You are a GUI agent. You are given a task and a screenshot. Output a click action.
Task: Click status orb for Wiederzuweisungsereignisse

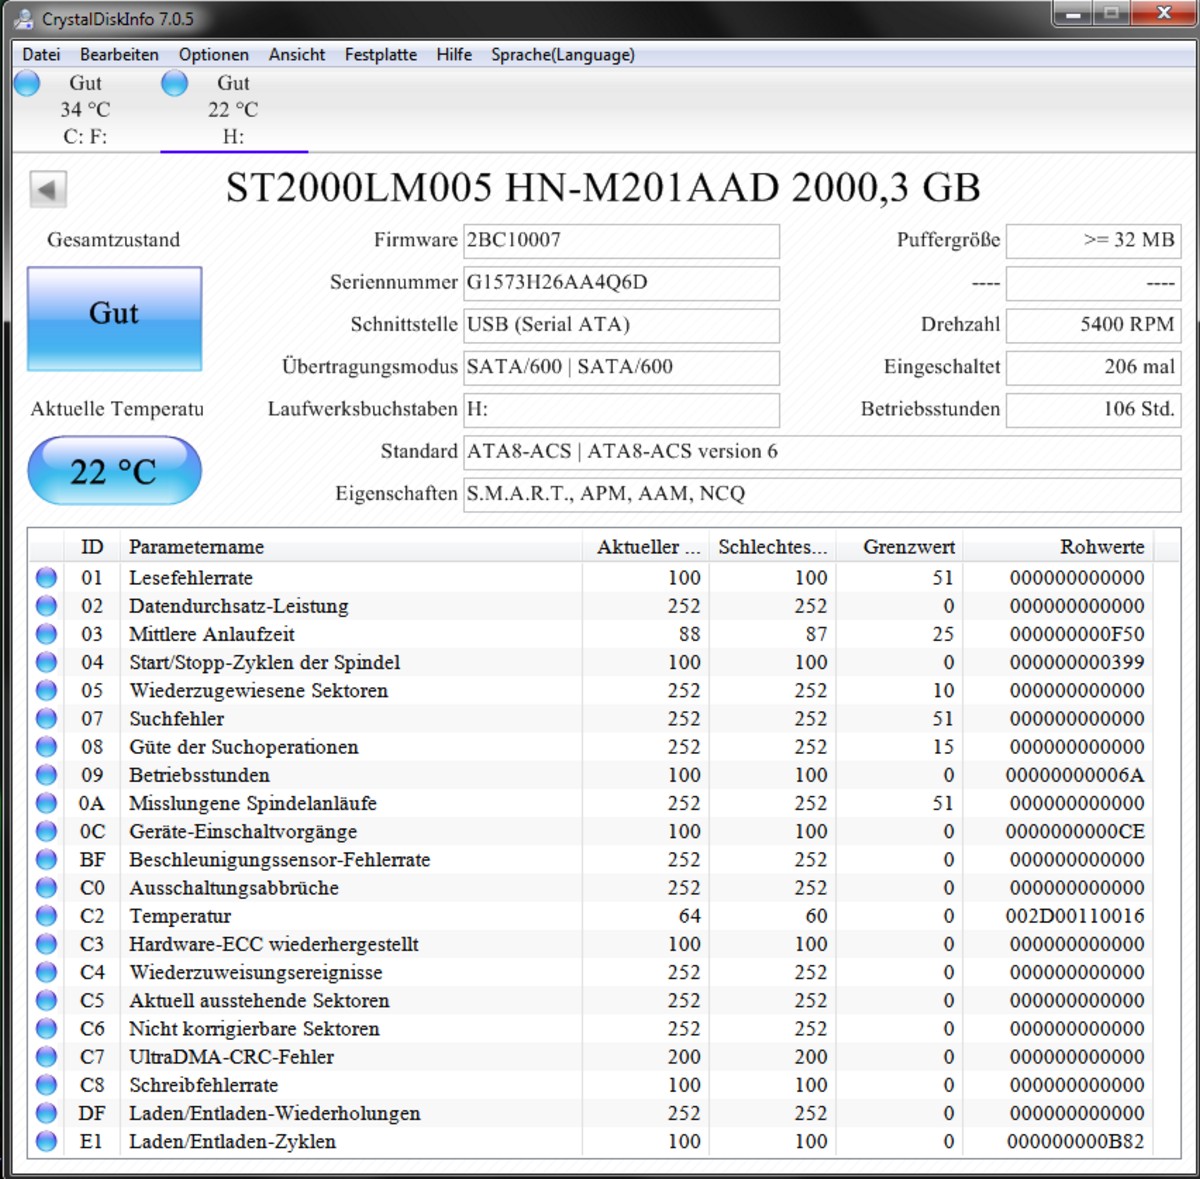[x=46, y=972]
